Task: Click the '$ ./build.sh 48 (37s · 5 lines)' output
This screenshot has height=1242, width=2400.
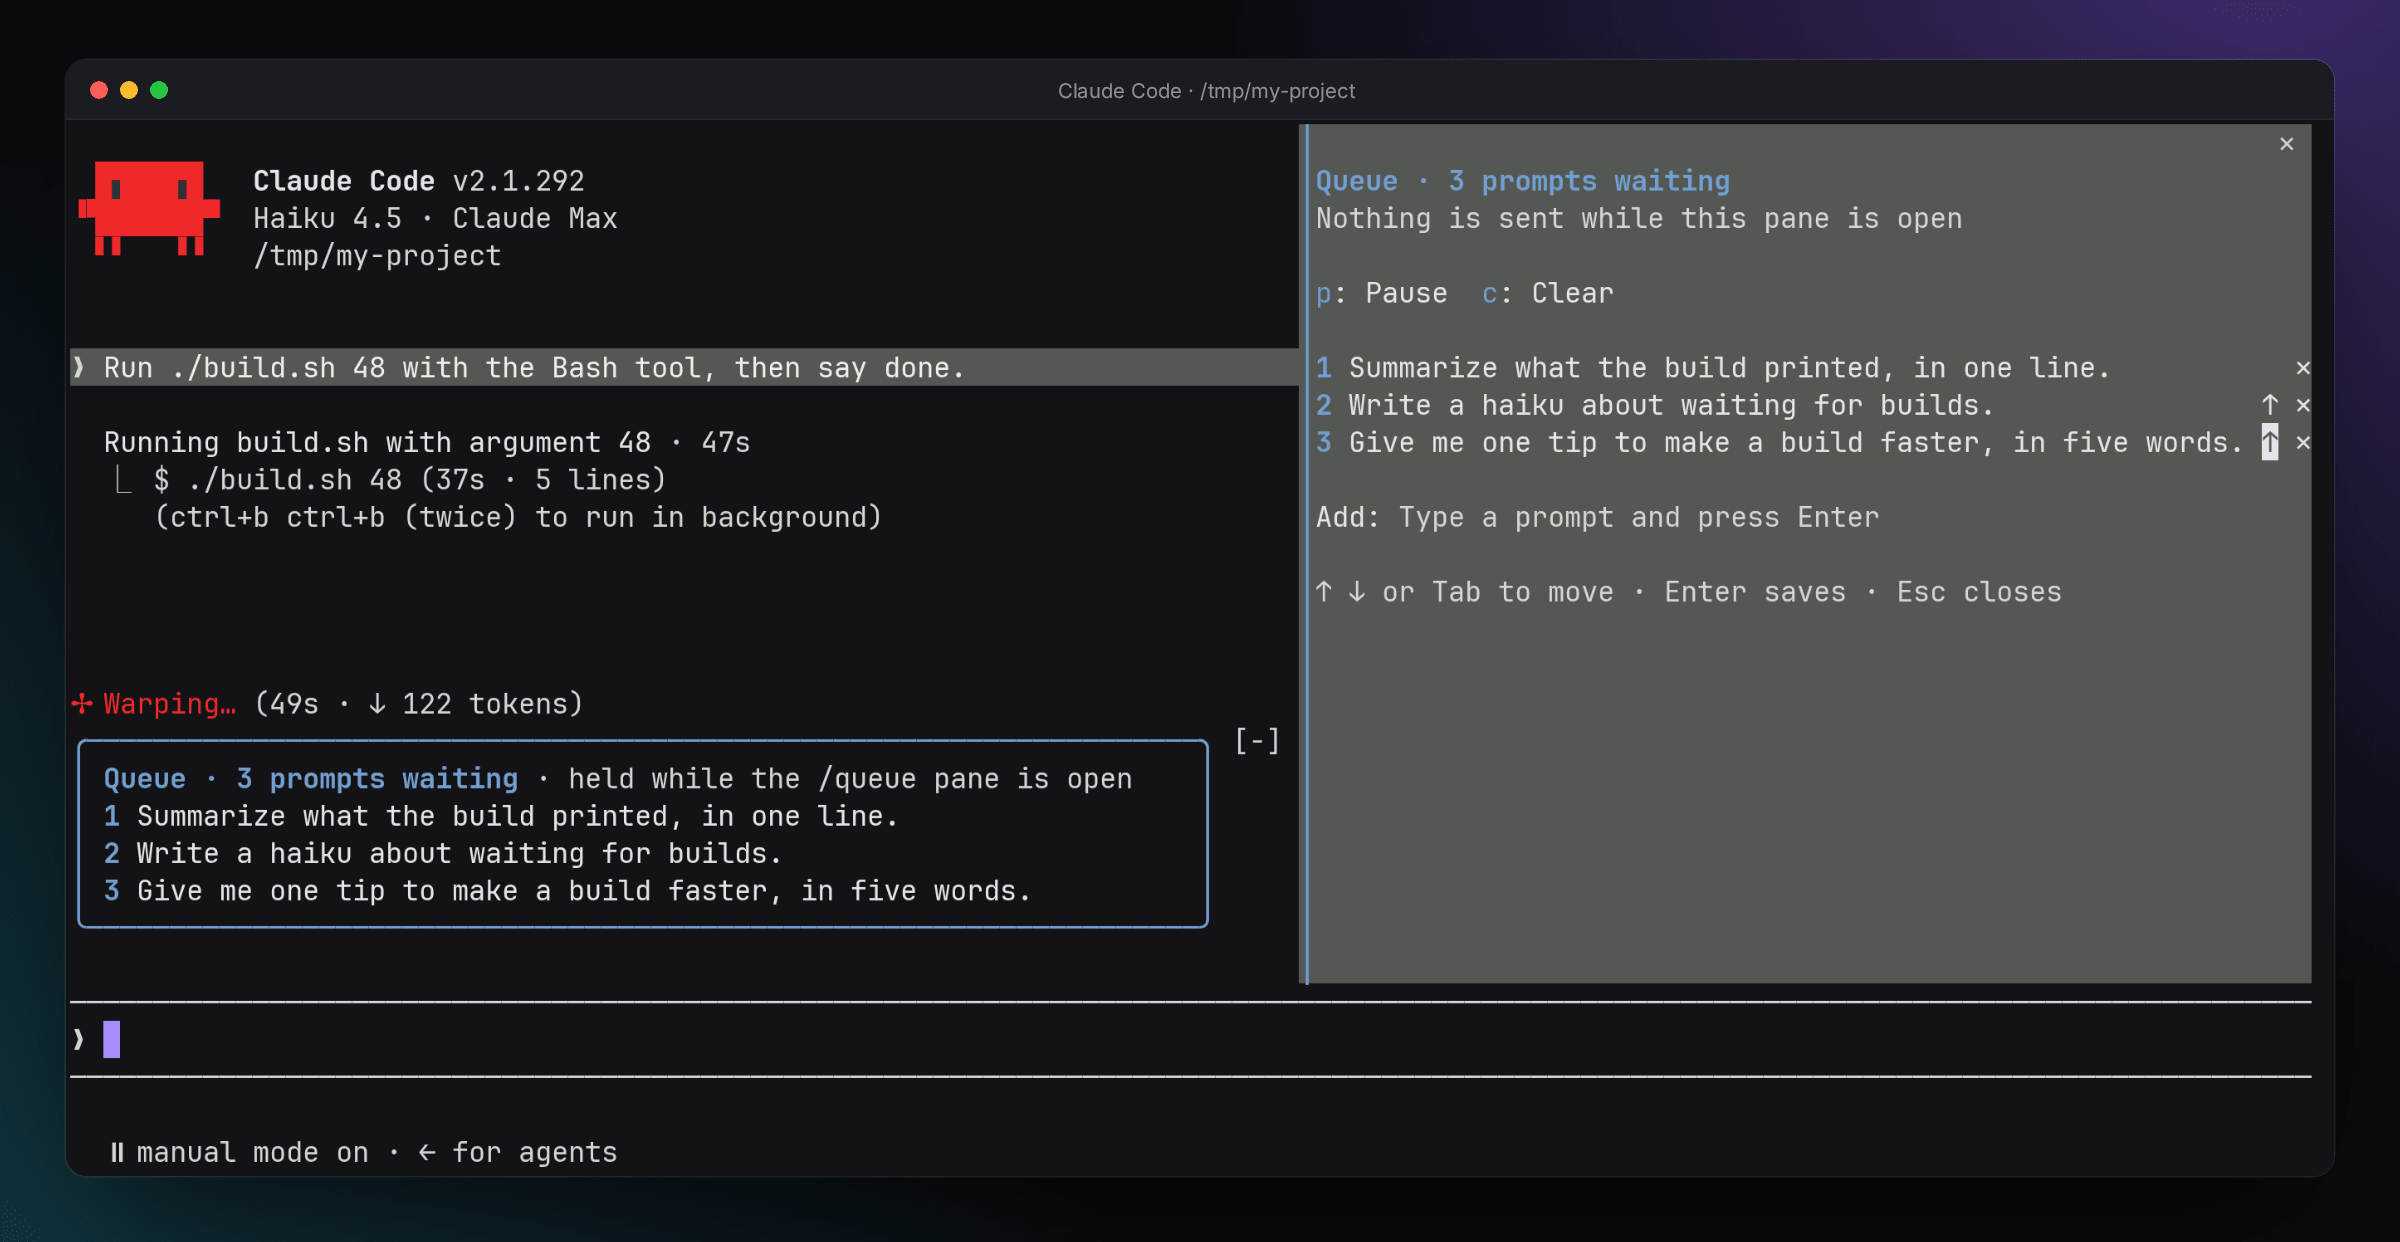Action: click(410, 480)
